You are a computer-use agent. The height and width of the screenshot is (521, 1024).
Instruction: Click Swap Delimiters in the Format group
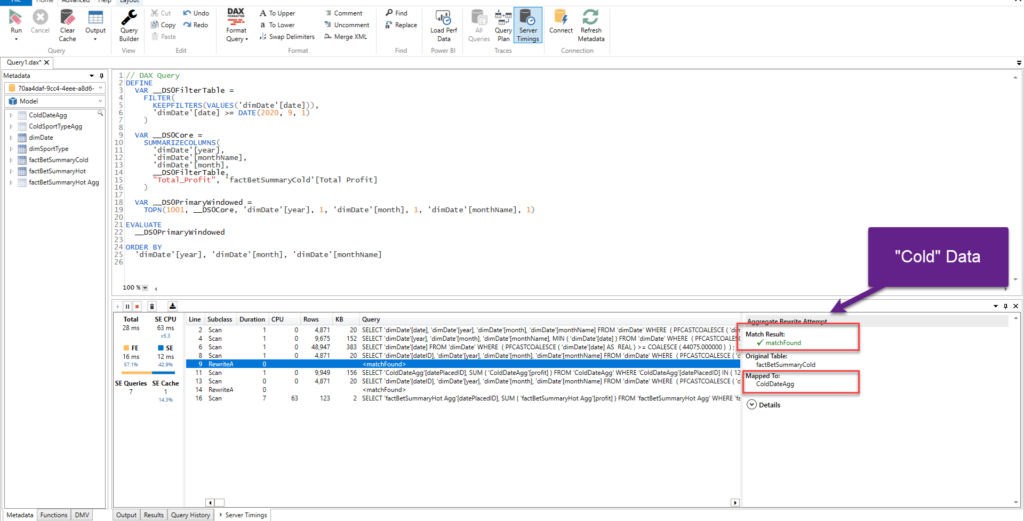[287, 37]
